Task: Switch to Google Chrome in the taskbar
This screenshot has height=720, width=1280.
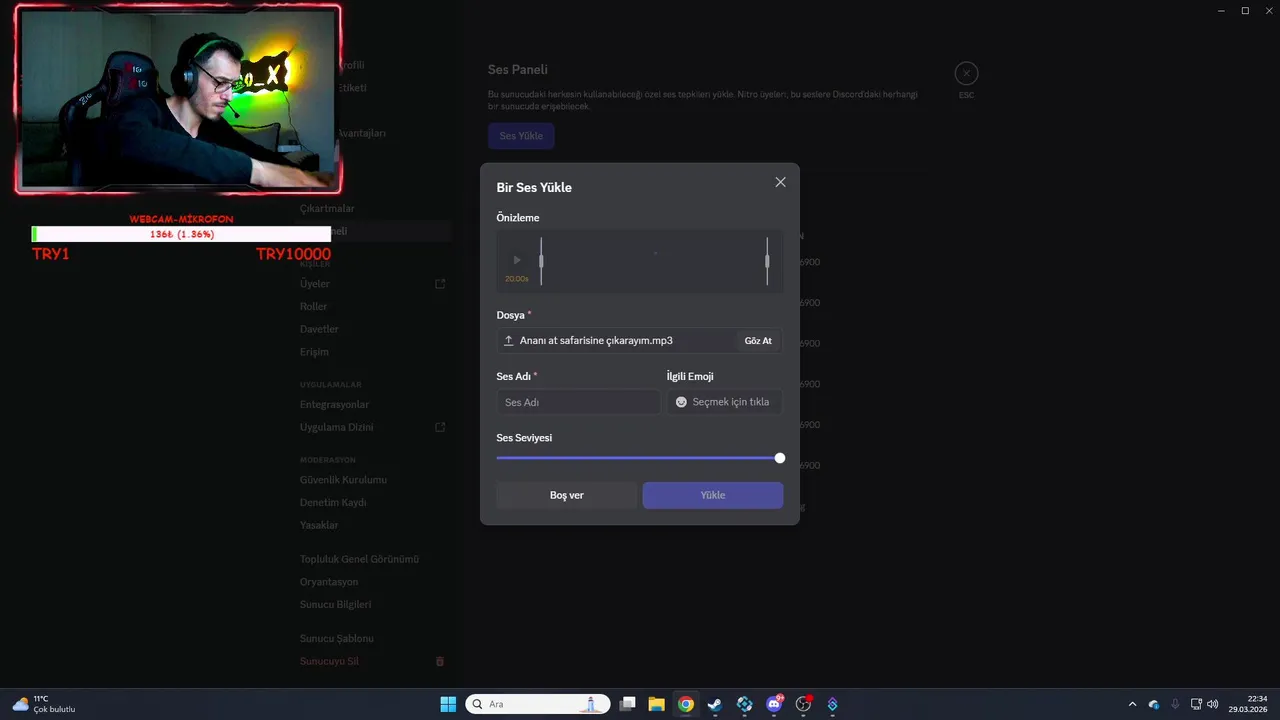Action: (x=685, y=704)
